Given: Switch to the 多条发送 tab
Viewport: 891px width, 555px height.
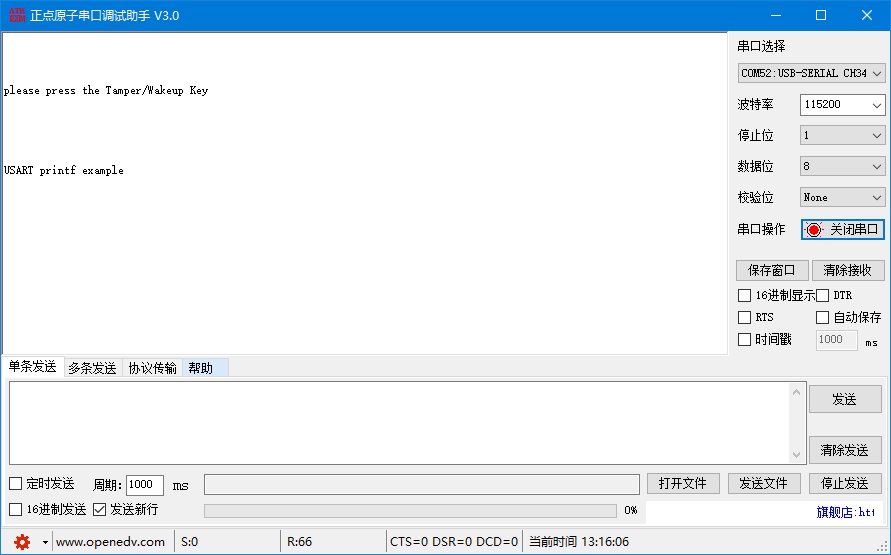Looking at the screenshot, I should click(x=92, y=368).
